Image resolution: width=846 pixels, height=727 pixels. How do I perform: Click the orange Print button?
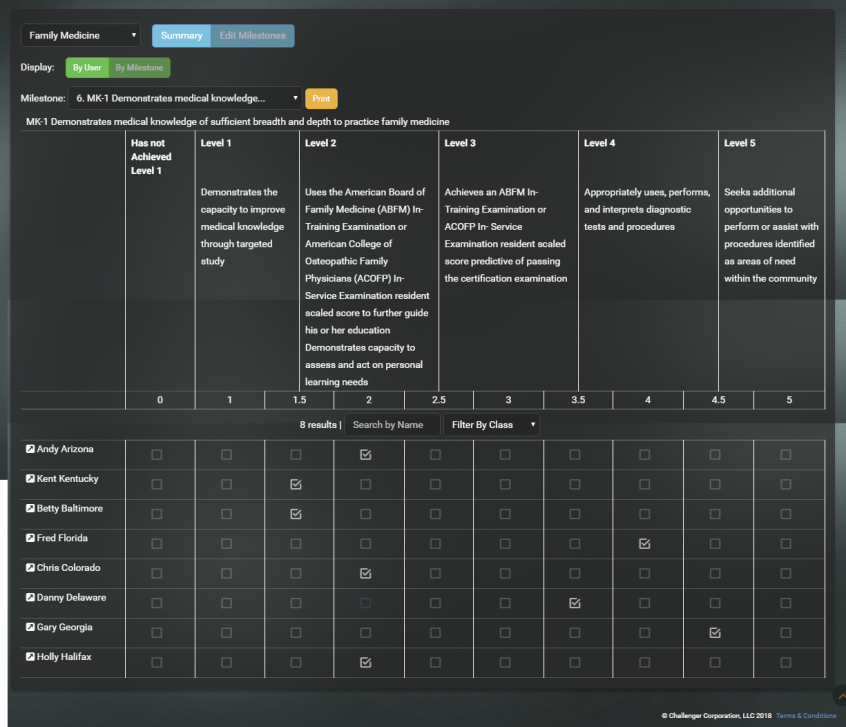click(321, 99)
